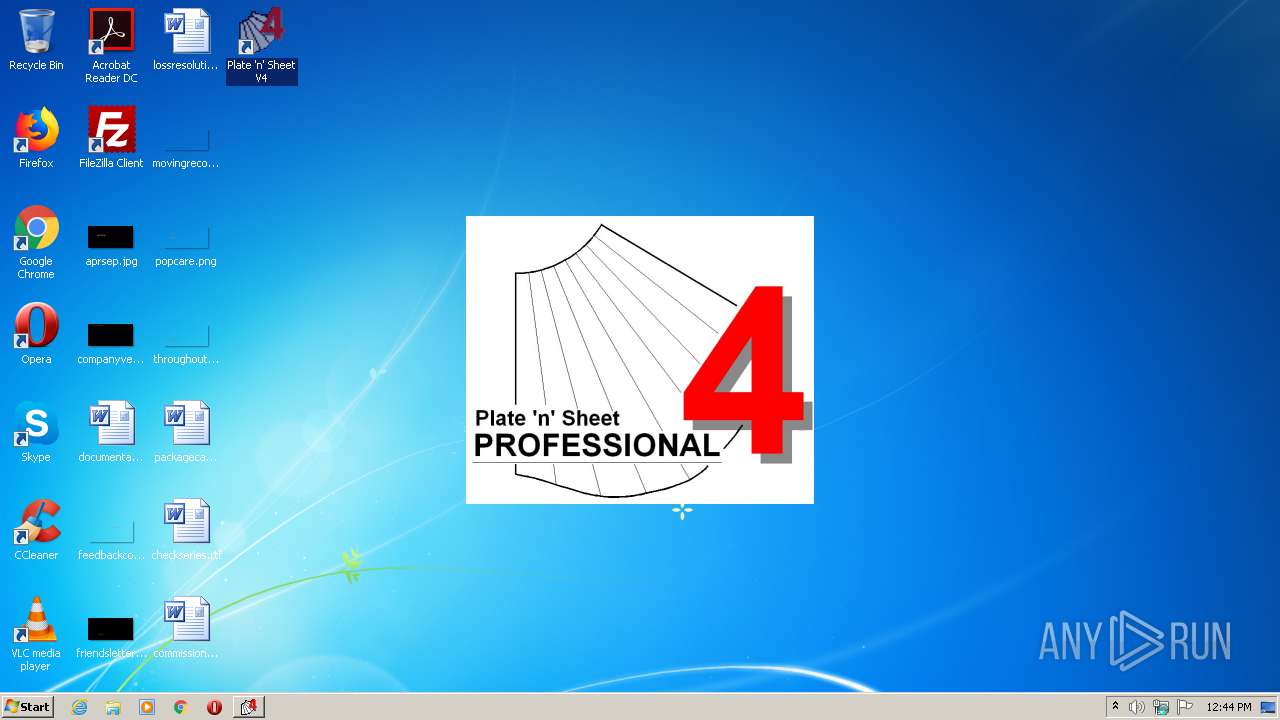Select the lossresoluti... Word document
The height and width of the screenshot is (720, 1280).
click(x=186, y=41)
